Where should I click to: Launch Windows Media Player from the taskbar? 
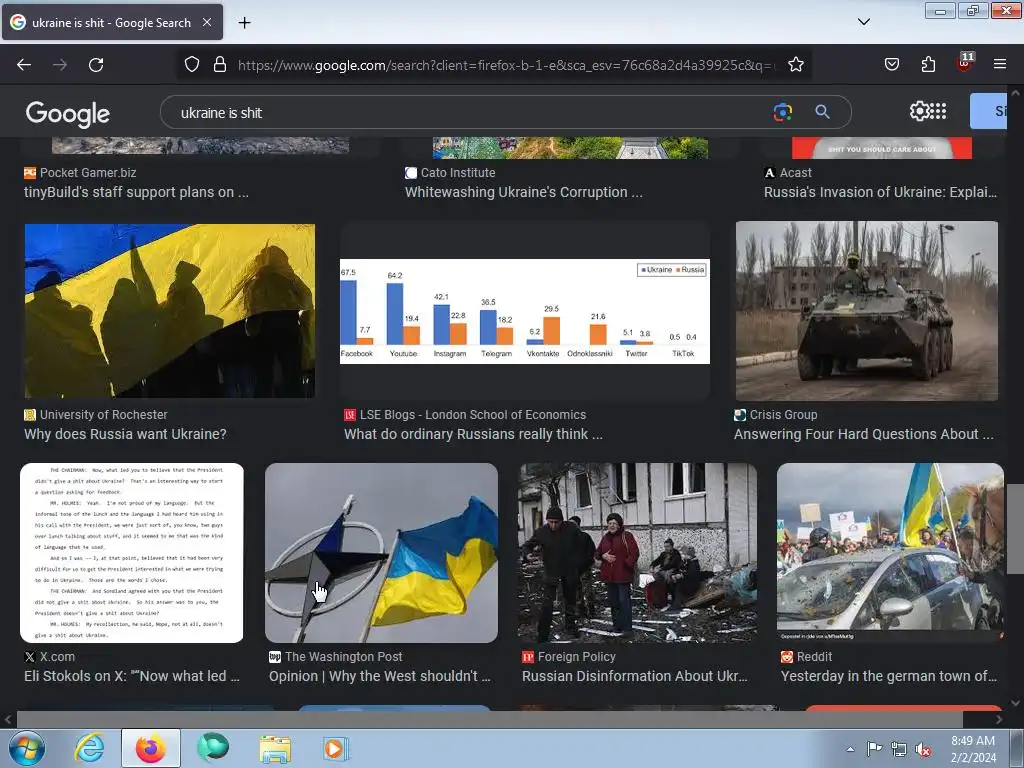click(x=336, y=748)
